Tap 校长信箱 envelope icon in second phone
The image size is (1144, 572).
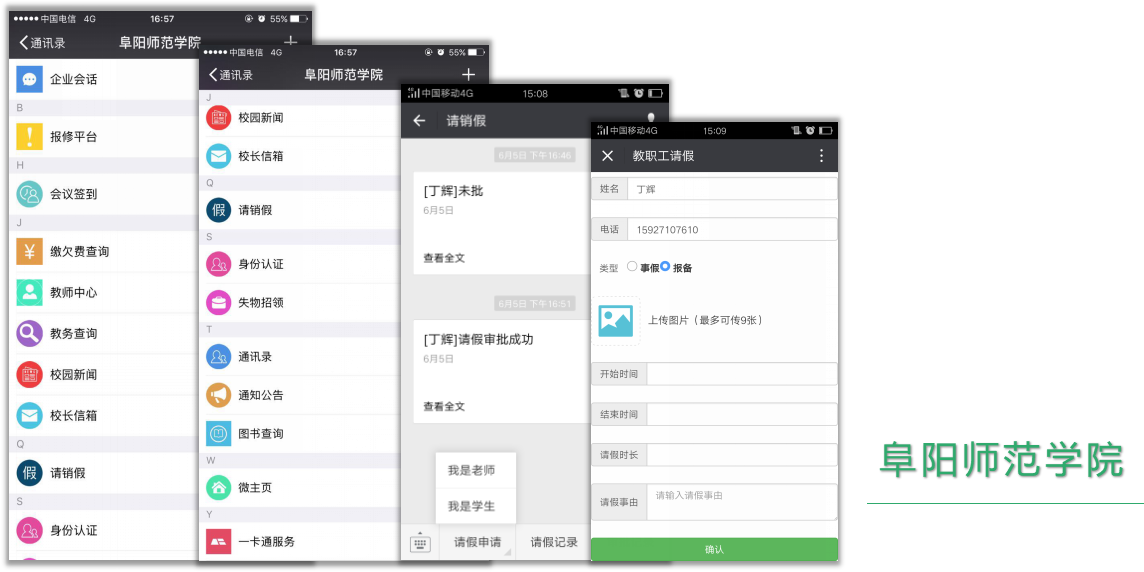point(218,156)
